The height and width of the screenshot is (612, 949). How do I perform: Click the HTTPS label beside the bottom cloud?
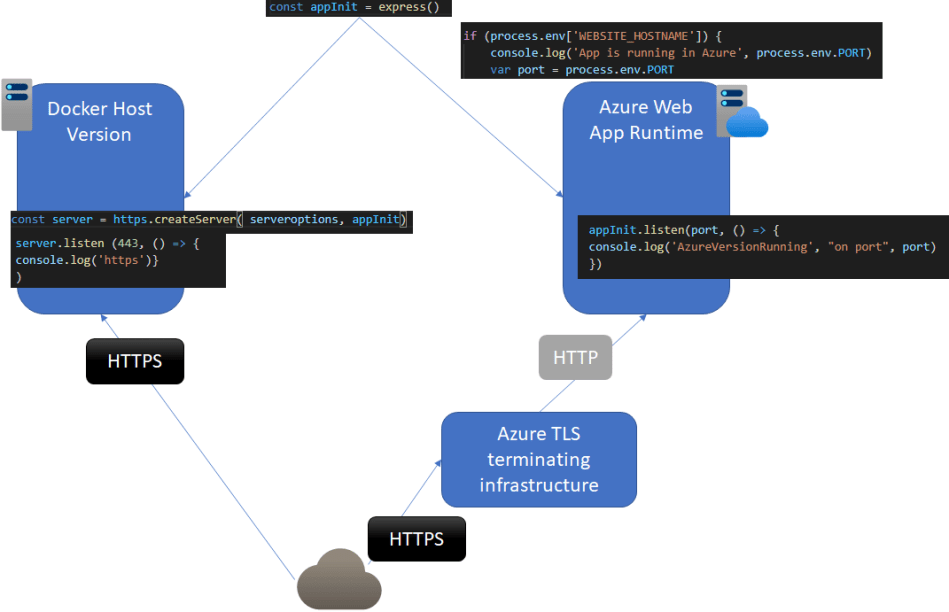[416, 539]
